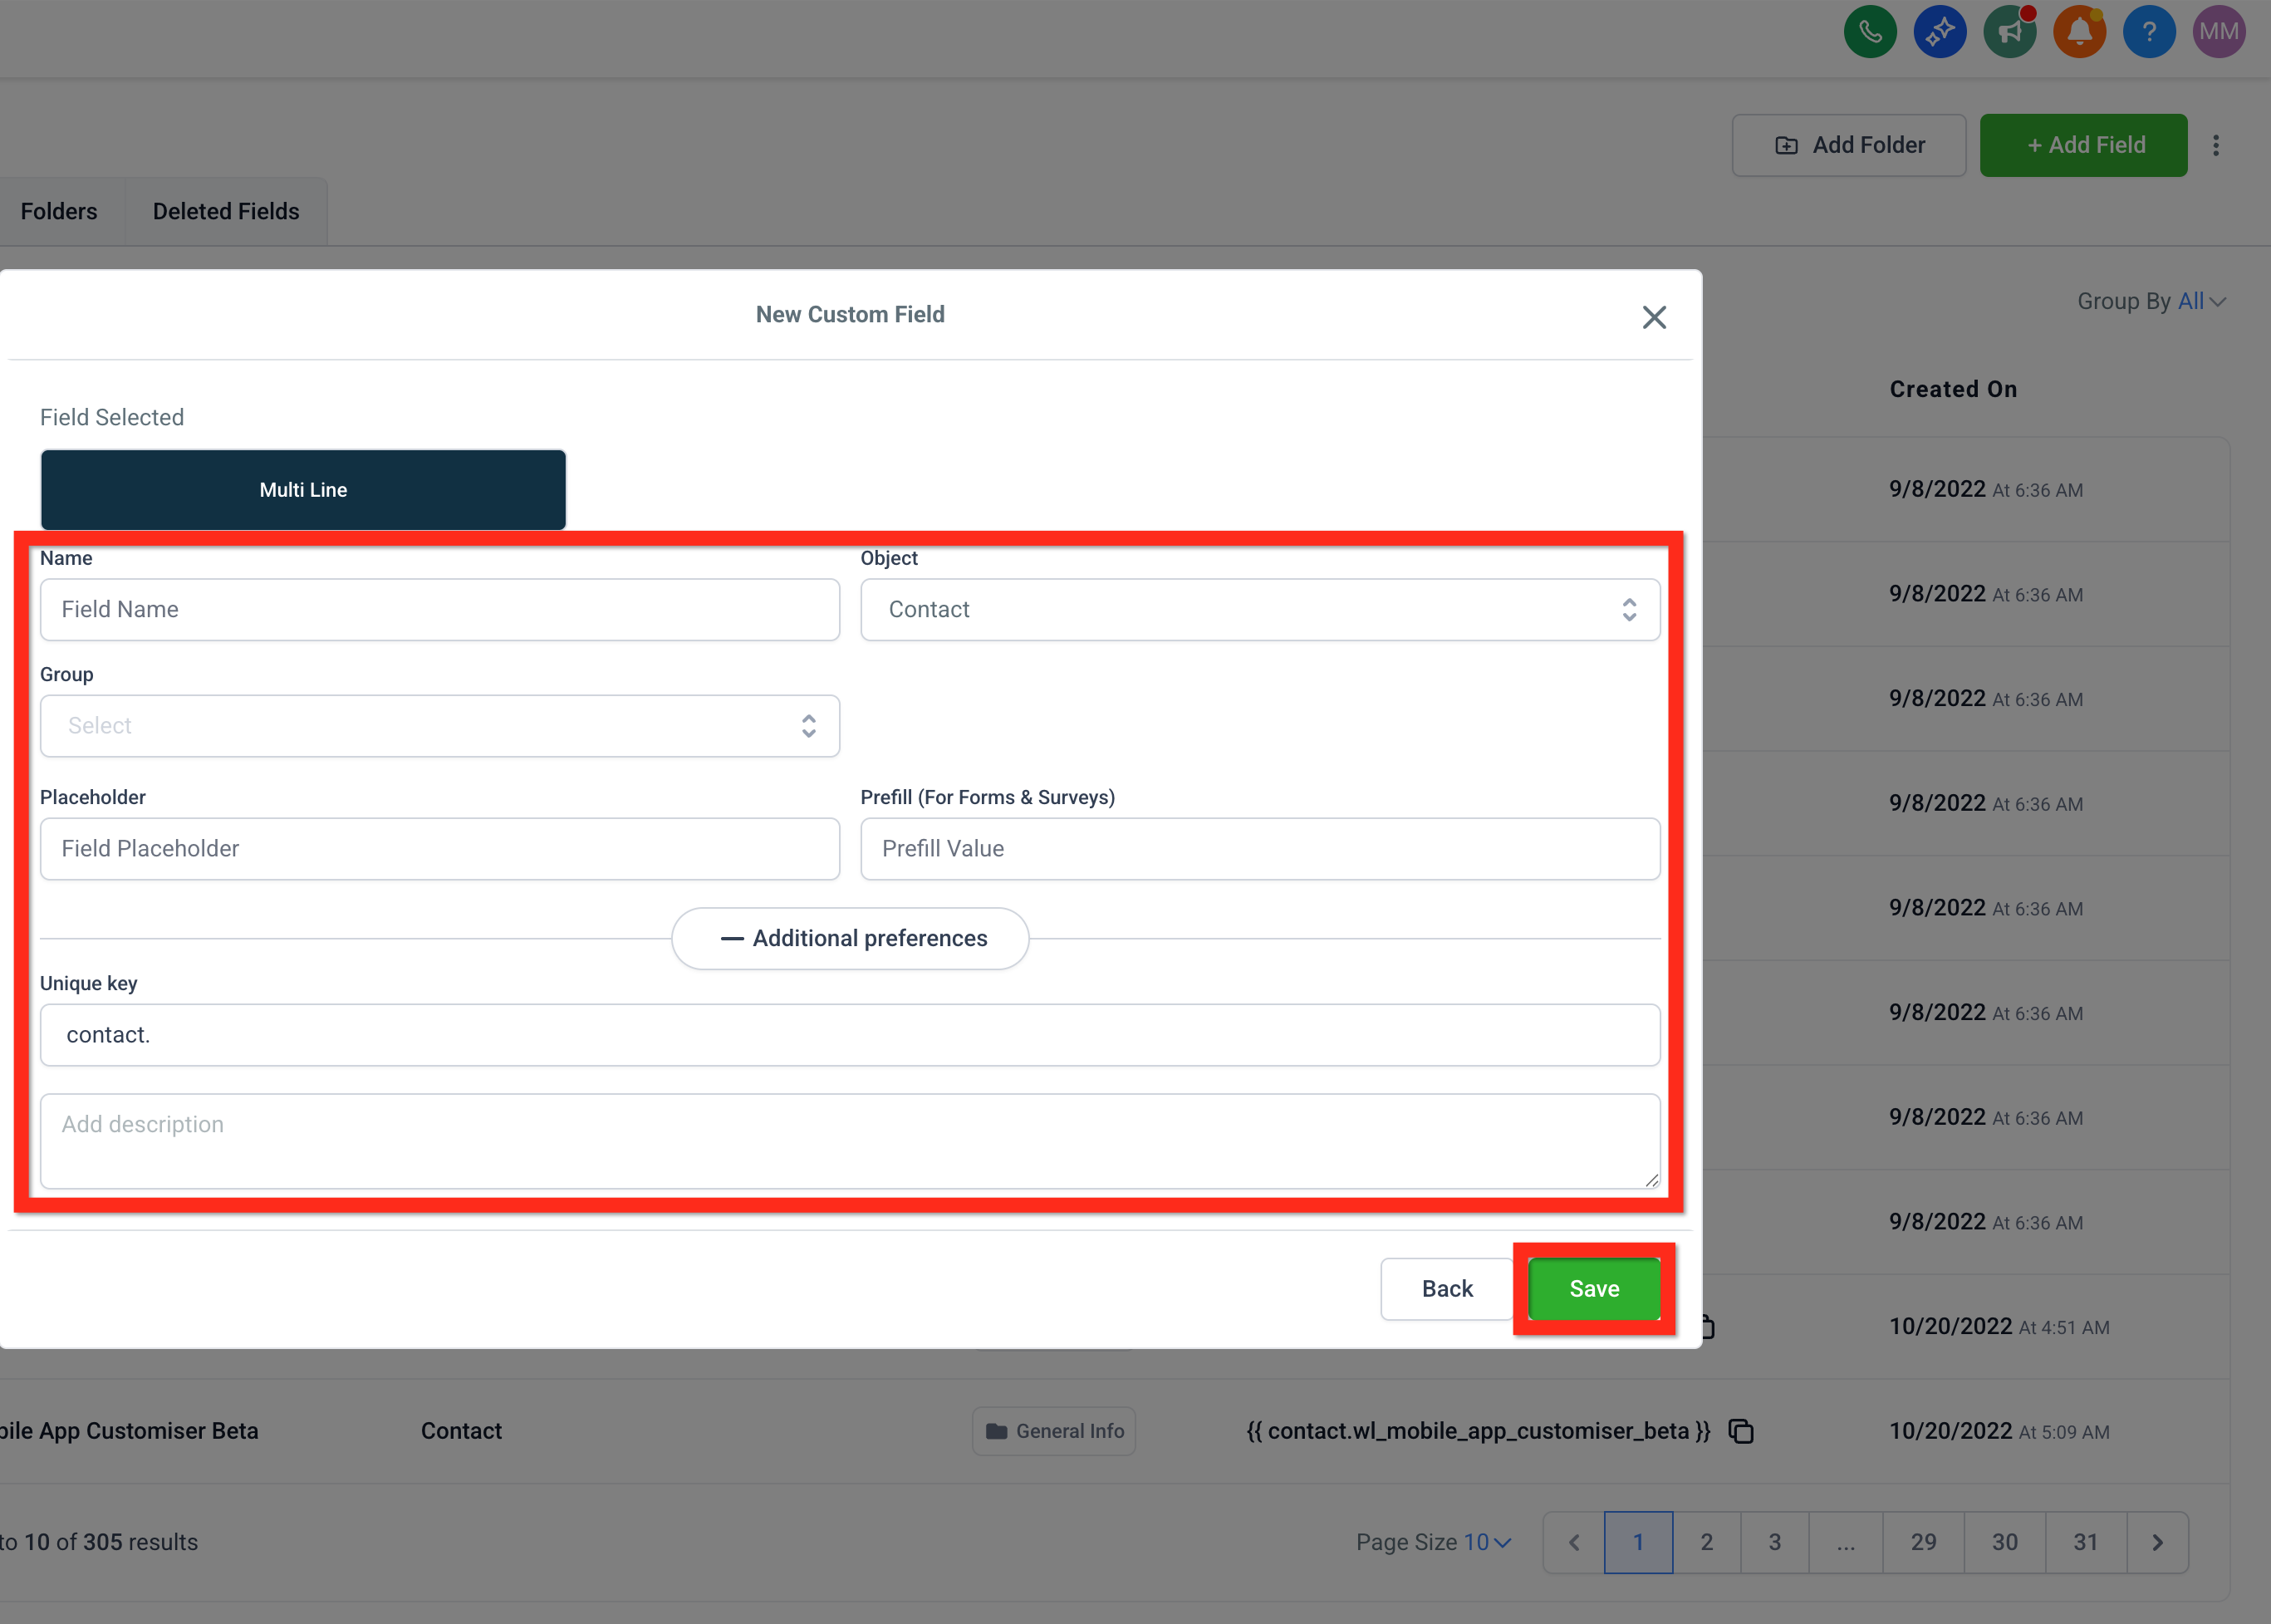Copy the wl_mobile_app_customiser_beta key icon
This screenshot has height=1624, width=2271.
(x=1741, y=1431)
